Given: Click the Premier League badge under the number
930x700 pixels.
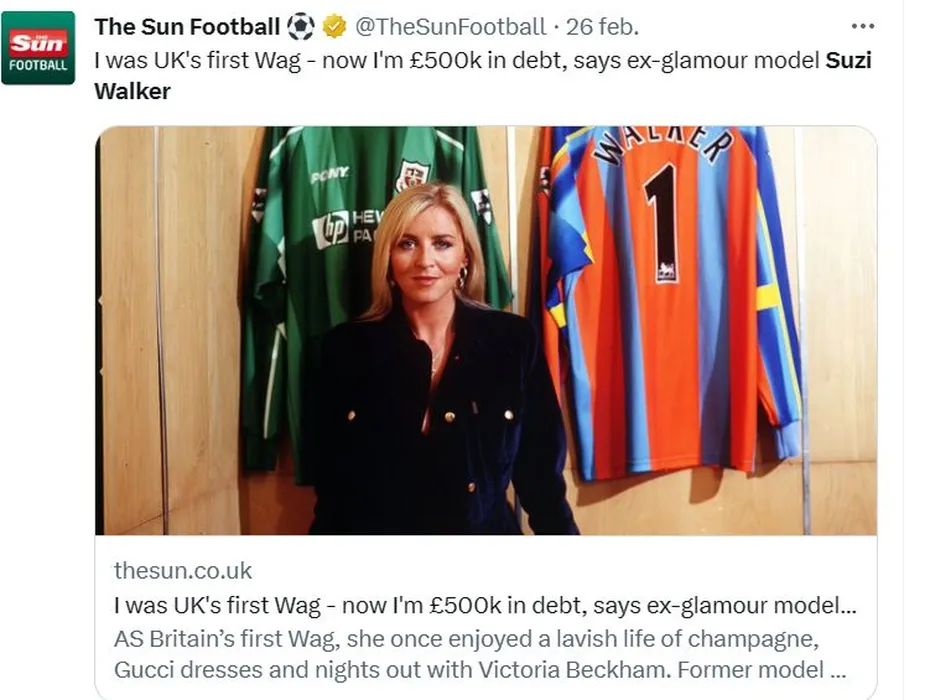Looking at the screenshot, I should (664, 271).
